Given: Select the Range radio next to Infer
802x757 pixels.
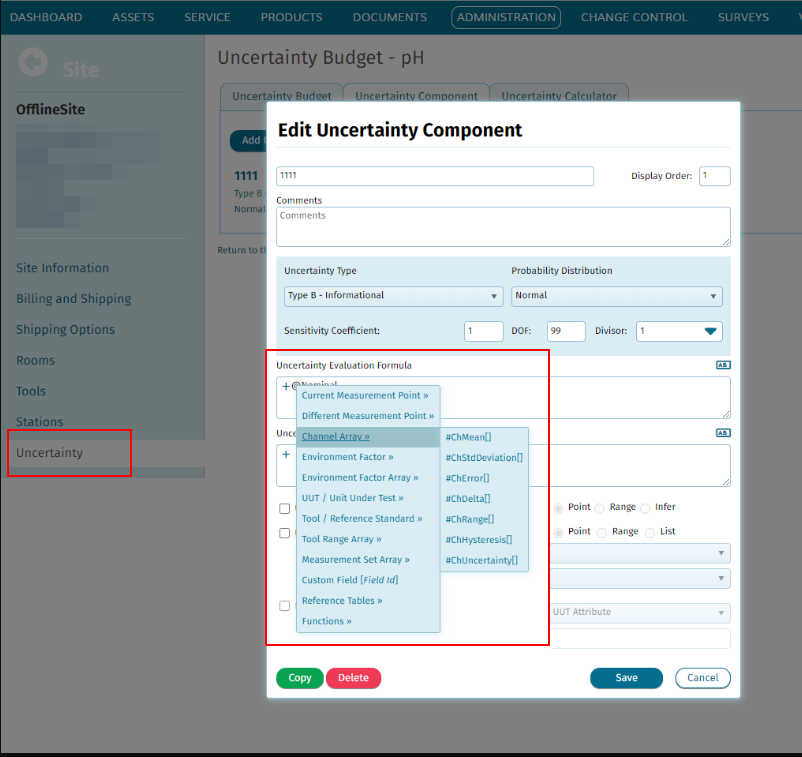Looking at the screenshot, I should click(600, 508).
